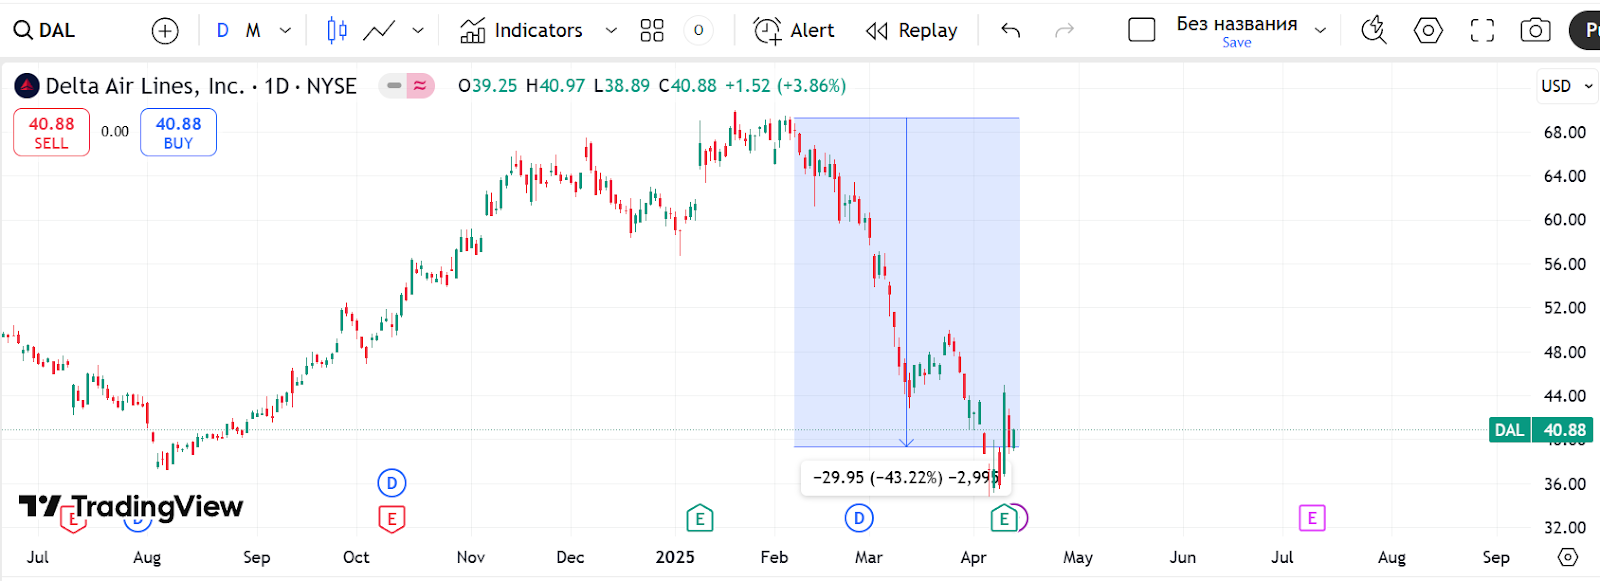
Task: Open the green earnings marker near January 2025
Action: click(x=700, y=518)
